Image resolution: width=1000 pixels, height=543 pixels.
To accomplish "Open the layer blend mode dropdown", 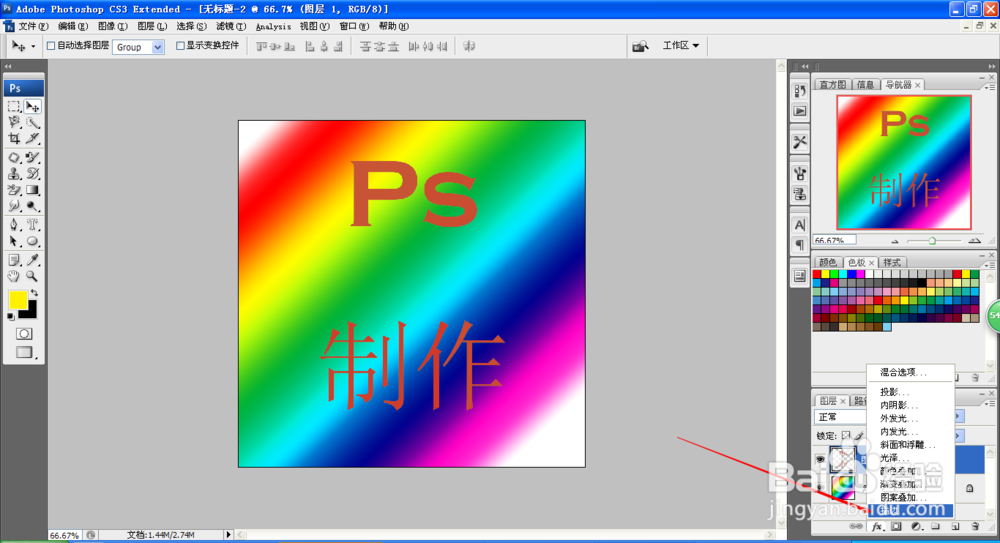I will (839, 417).
